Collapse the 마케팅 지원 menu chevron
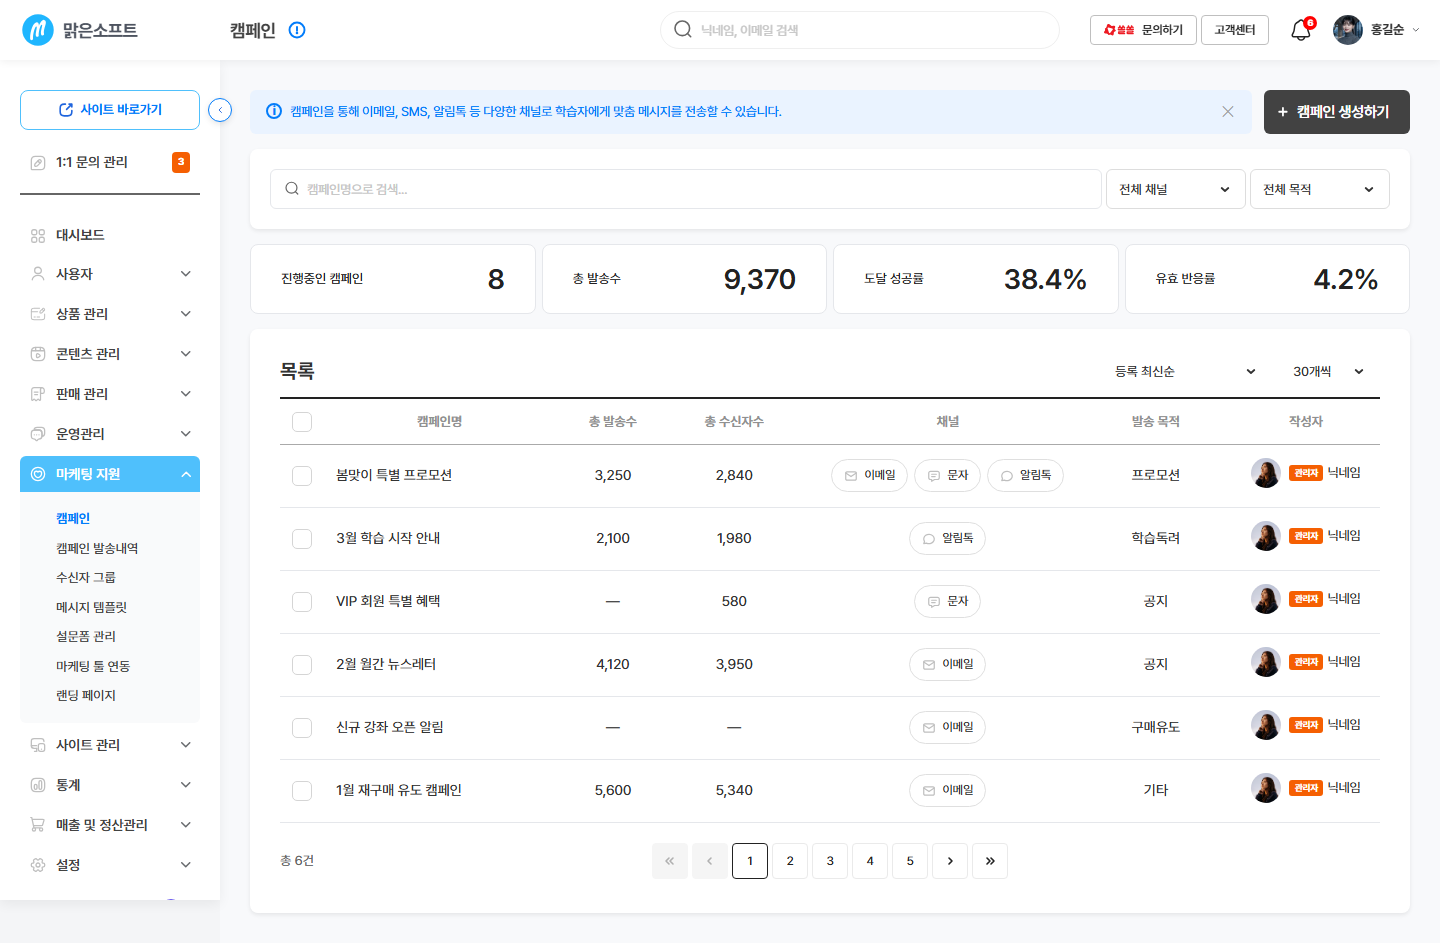 (186, 474)
